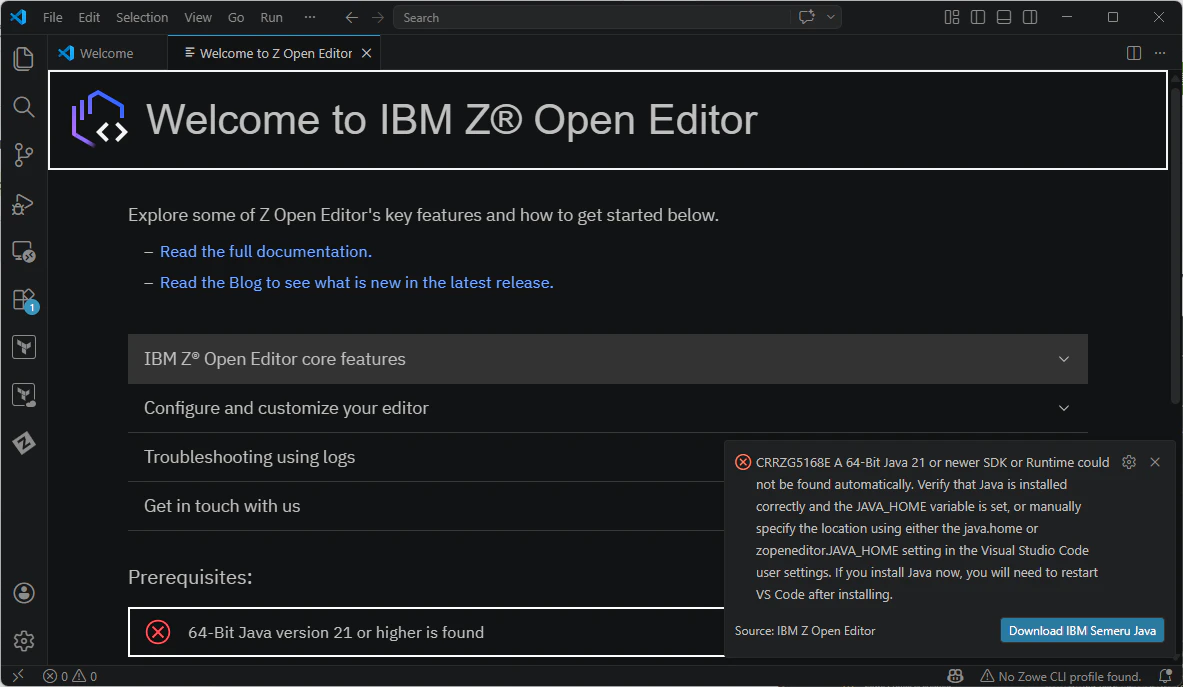Click the 64-Bit Java version prerequisite row
1183x687 pixels.
426,632
